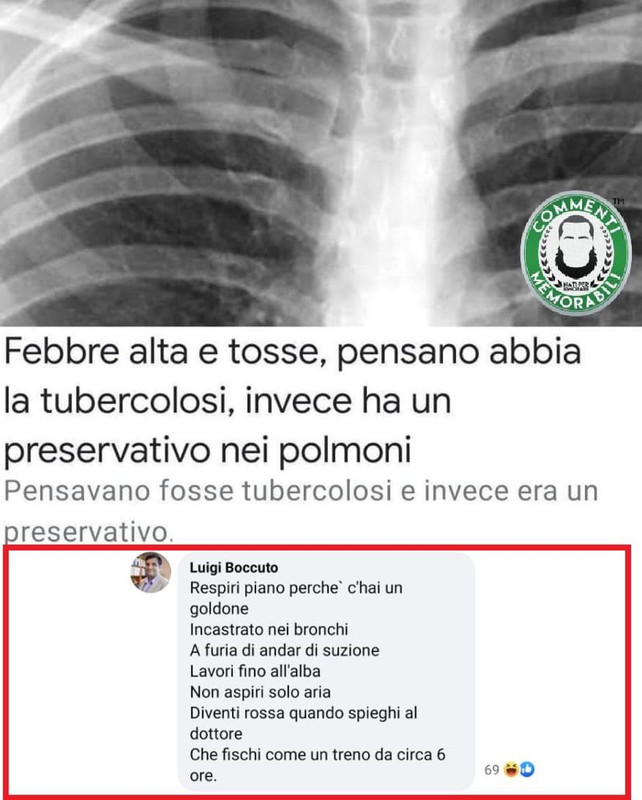Click the word 'dottore' in the comment

[216, 734]
